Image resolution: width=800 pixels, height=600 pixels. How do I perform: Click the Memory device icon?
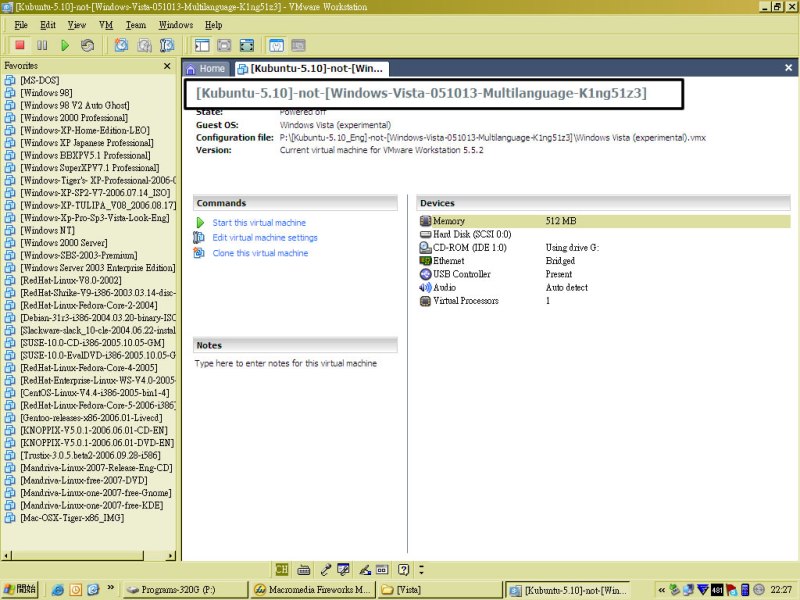[x=425, y=221]
